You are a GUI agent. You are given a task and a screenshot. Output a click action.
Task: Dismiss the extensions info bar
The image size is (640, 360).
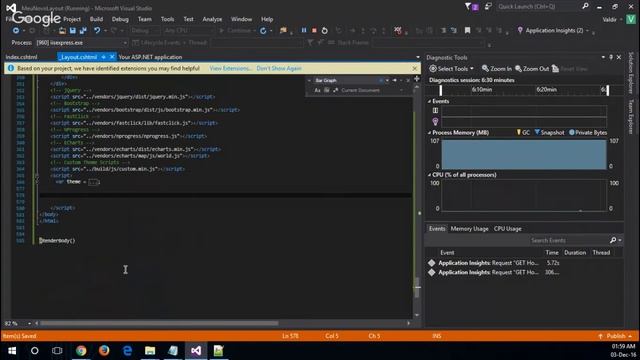point(415,69)
